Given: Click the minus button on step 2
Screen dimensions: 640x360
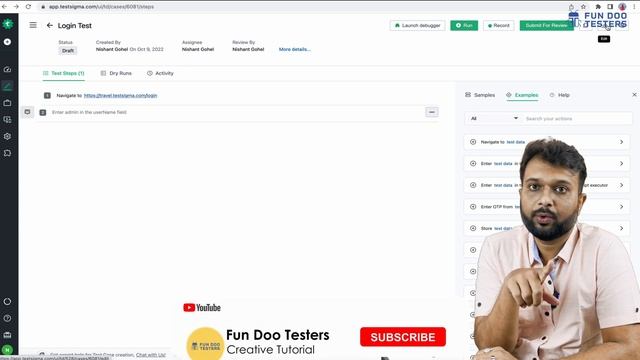Looking at the screenshot, I should [432, 112].
